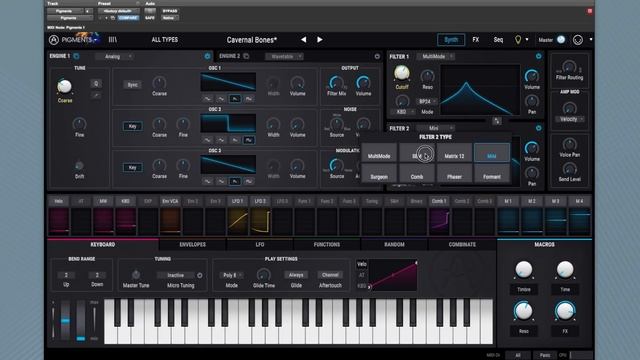The width and height of the screenshot is (640, 360).
Task: Select OSC 1 sine waveform icon
Action: coord(207,99)
